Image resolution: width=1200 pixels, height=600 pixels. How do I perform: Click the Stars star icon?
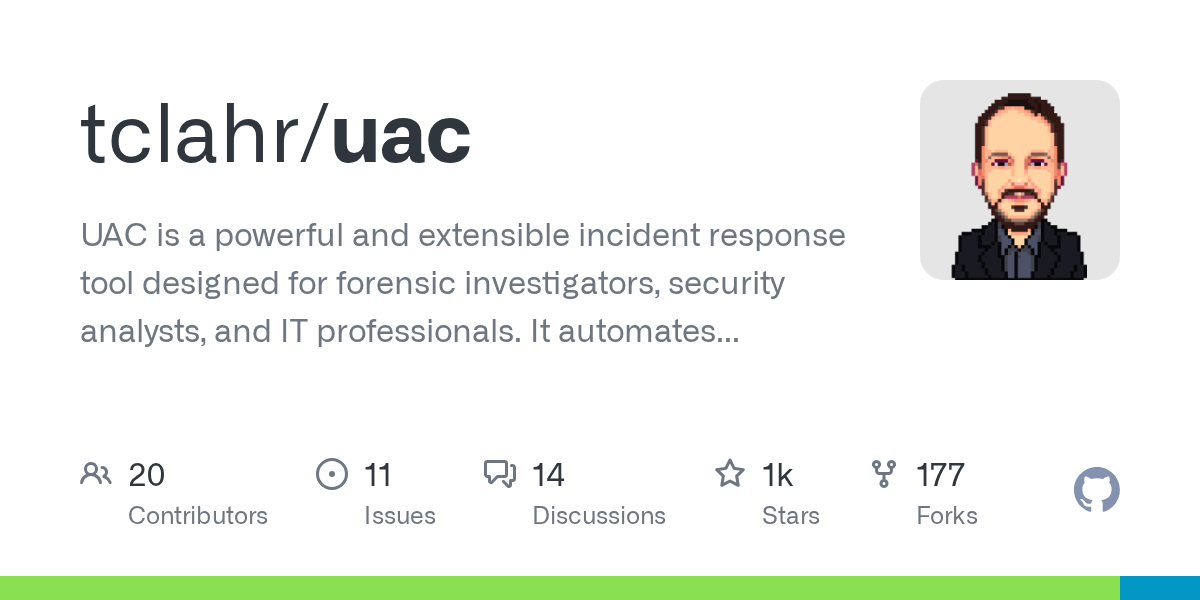730,474
